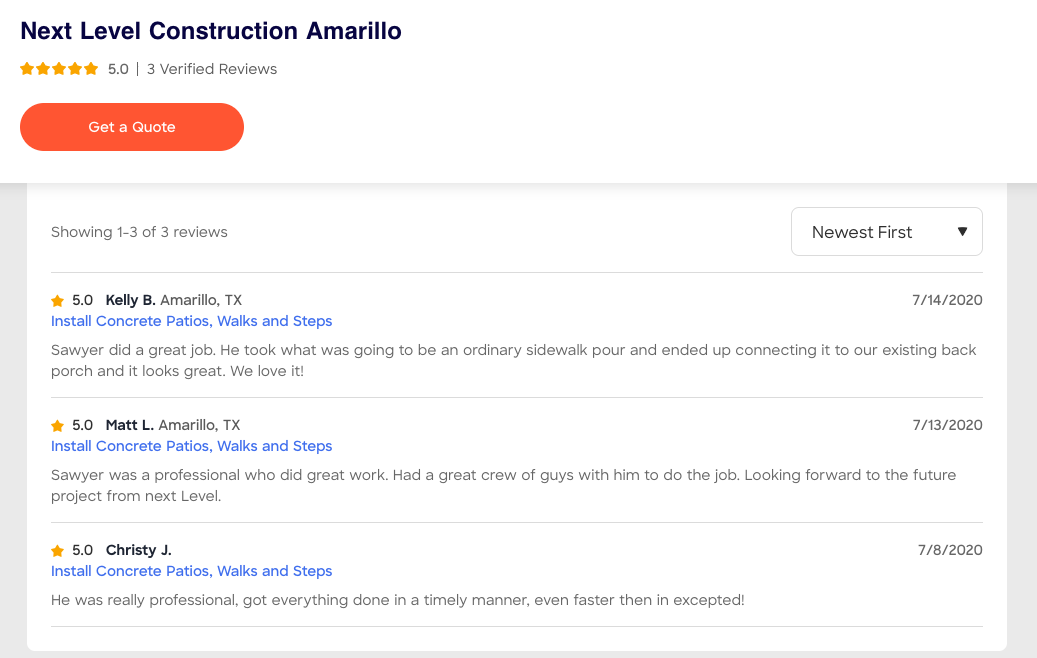
Task: Select the second star under the business name
Action: click(43, 69)
